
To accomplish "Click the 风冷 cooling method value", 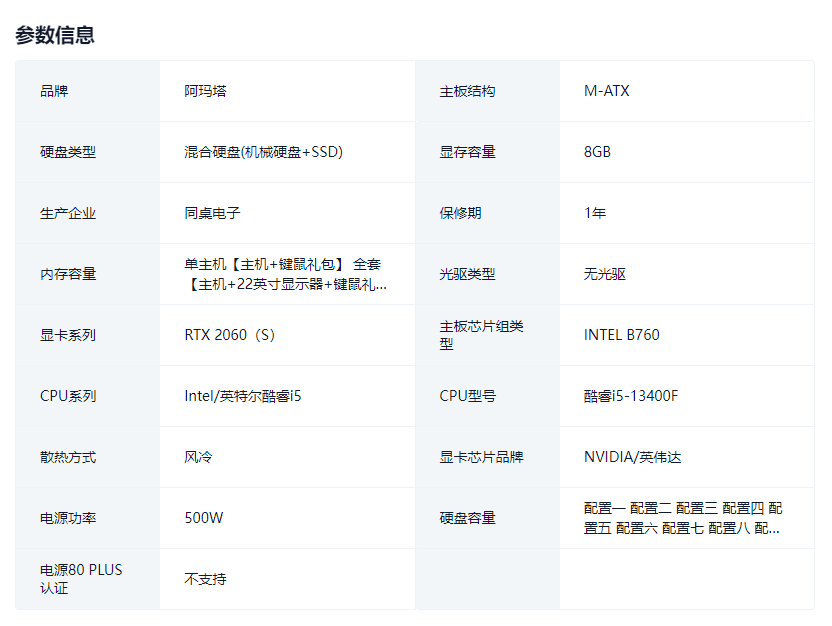I will tap(198, 457).
